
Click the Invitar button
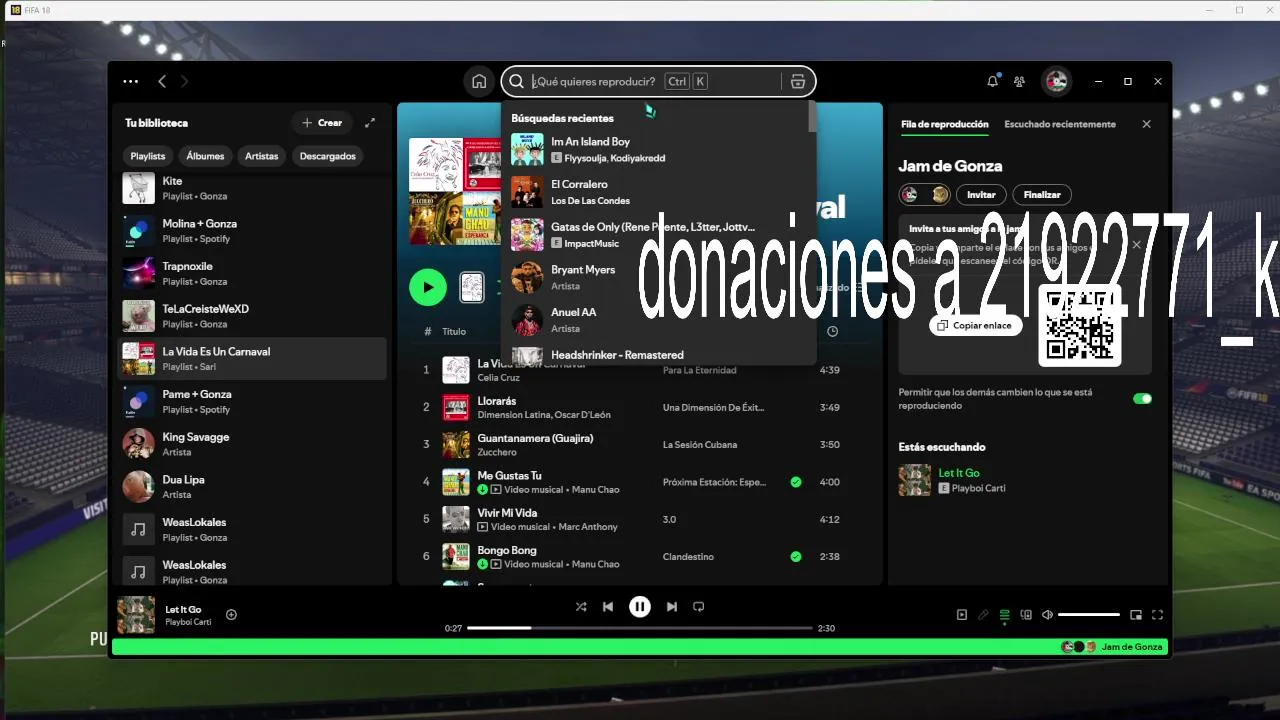981,195
